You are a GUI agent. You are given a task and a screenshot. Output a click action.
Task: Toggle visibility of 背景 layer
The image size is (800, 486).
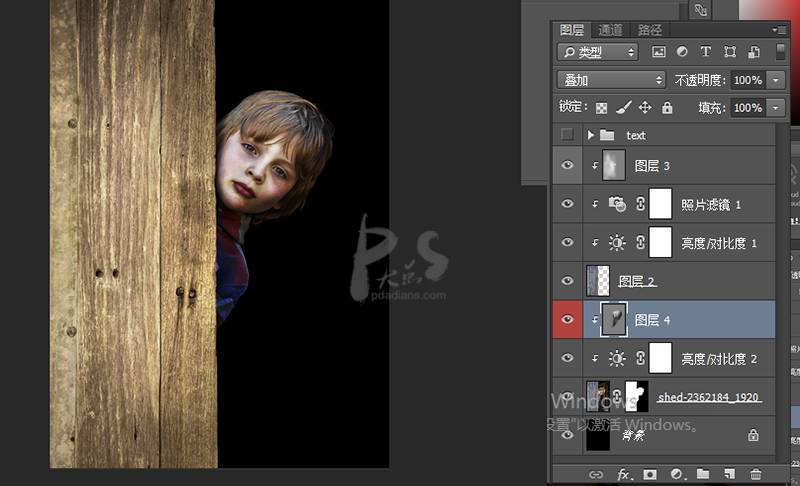pyautogui.click(x=567, y=435)
